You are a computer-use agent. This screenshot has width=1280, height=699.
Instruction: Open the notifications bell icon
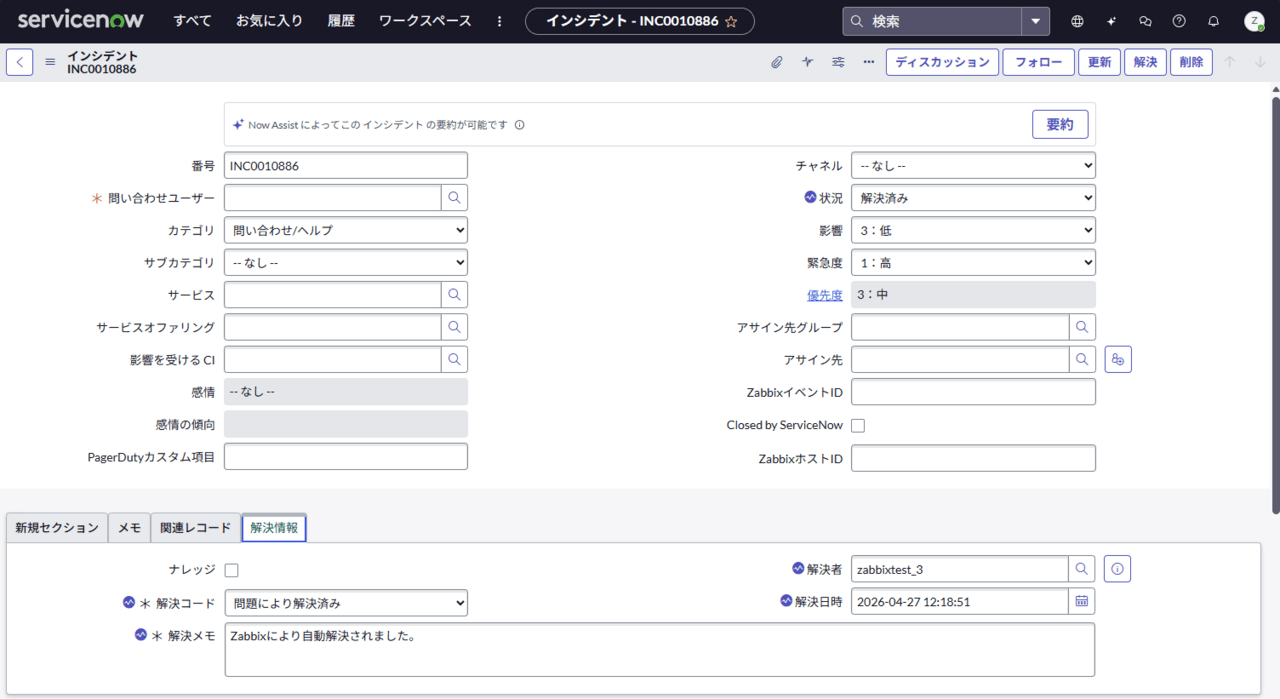(1213, 21)
